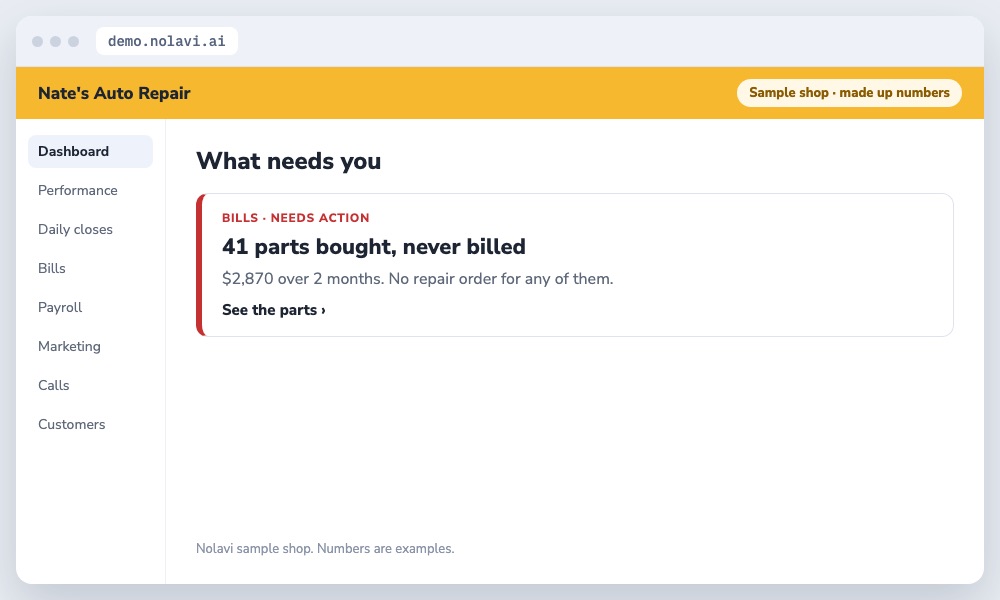Click the 'Nolavi sample shop' footer note
The image size is (1000, 600).
click(325, 548)
